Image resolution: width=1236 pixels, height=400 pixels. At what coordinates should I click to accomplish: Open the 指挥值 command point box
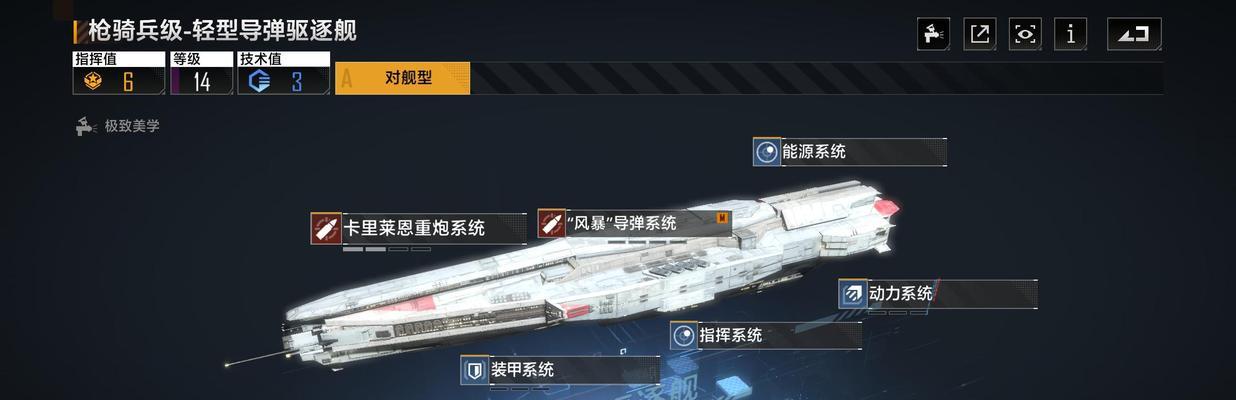click(118, 73)
